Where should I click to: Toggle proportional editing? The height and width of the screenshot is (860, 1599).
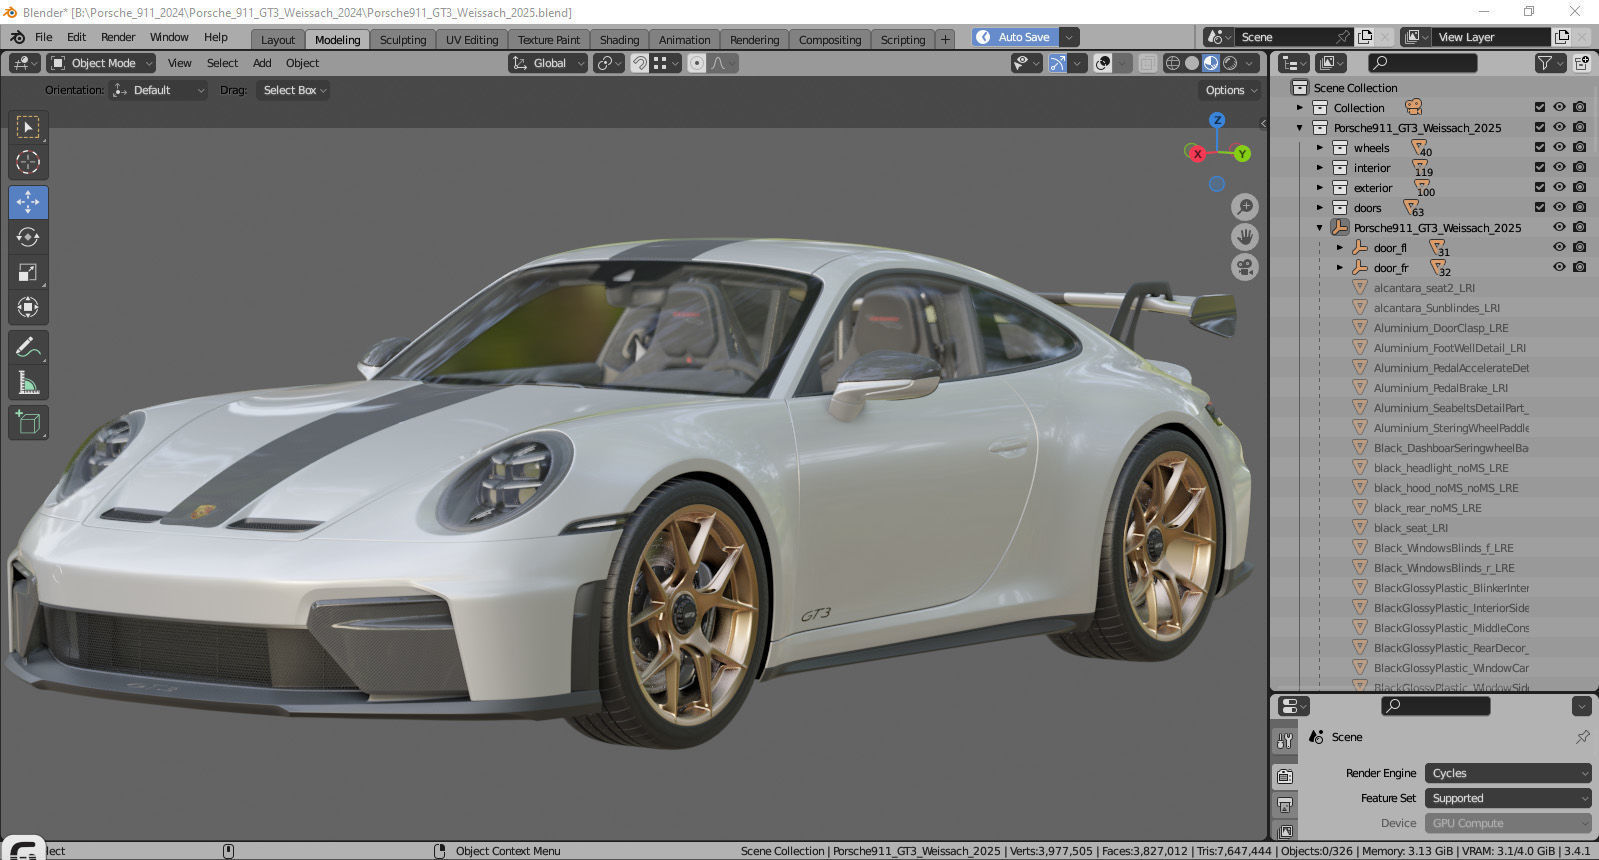pos(697,63)
